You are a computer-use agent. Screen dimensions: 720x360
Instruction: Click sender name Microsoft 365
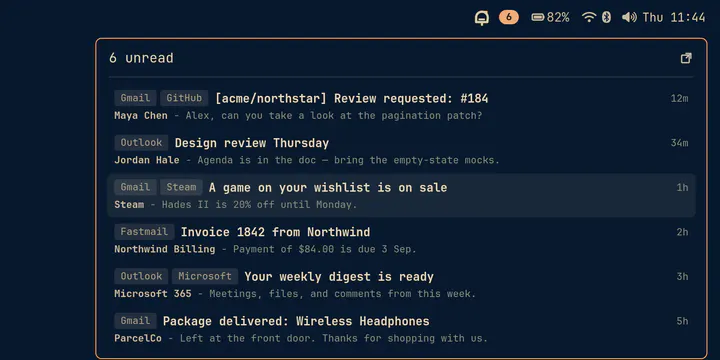coord(153,294)
